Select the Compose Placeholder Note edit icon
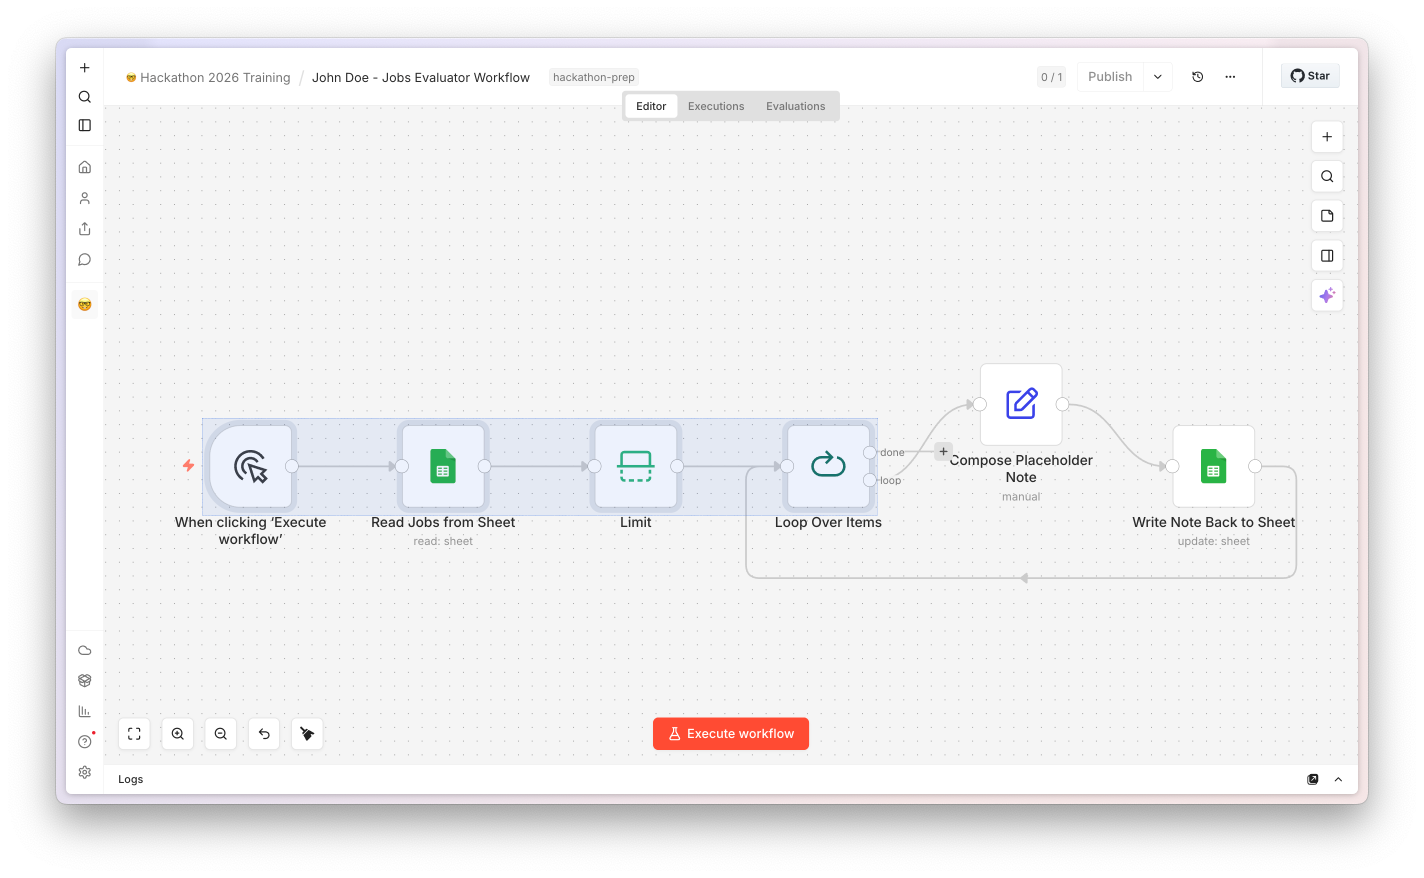This screenshot has height=878, width=1424. [x=1021, y=404]
